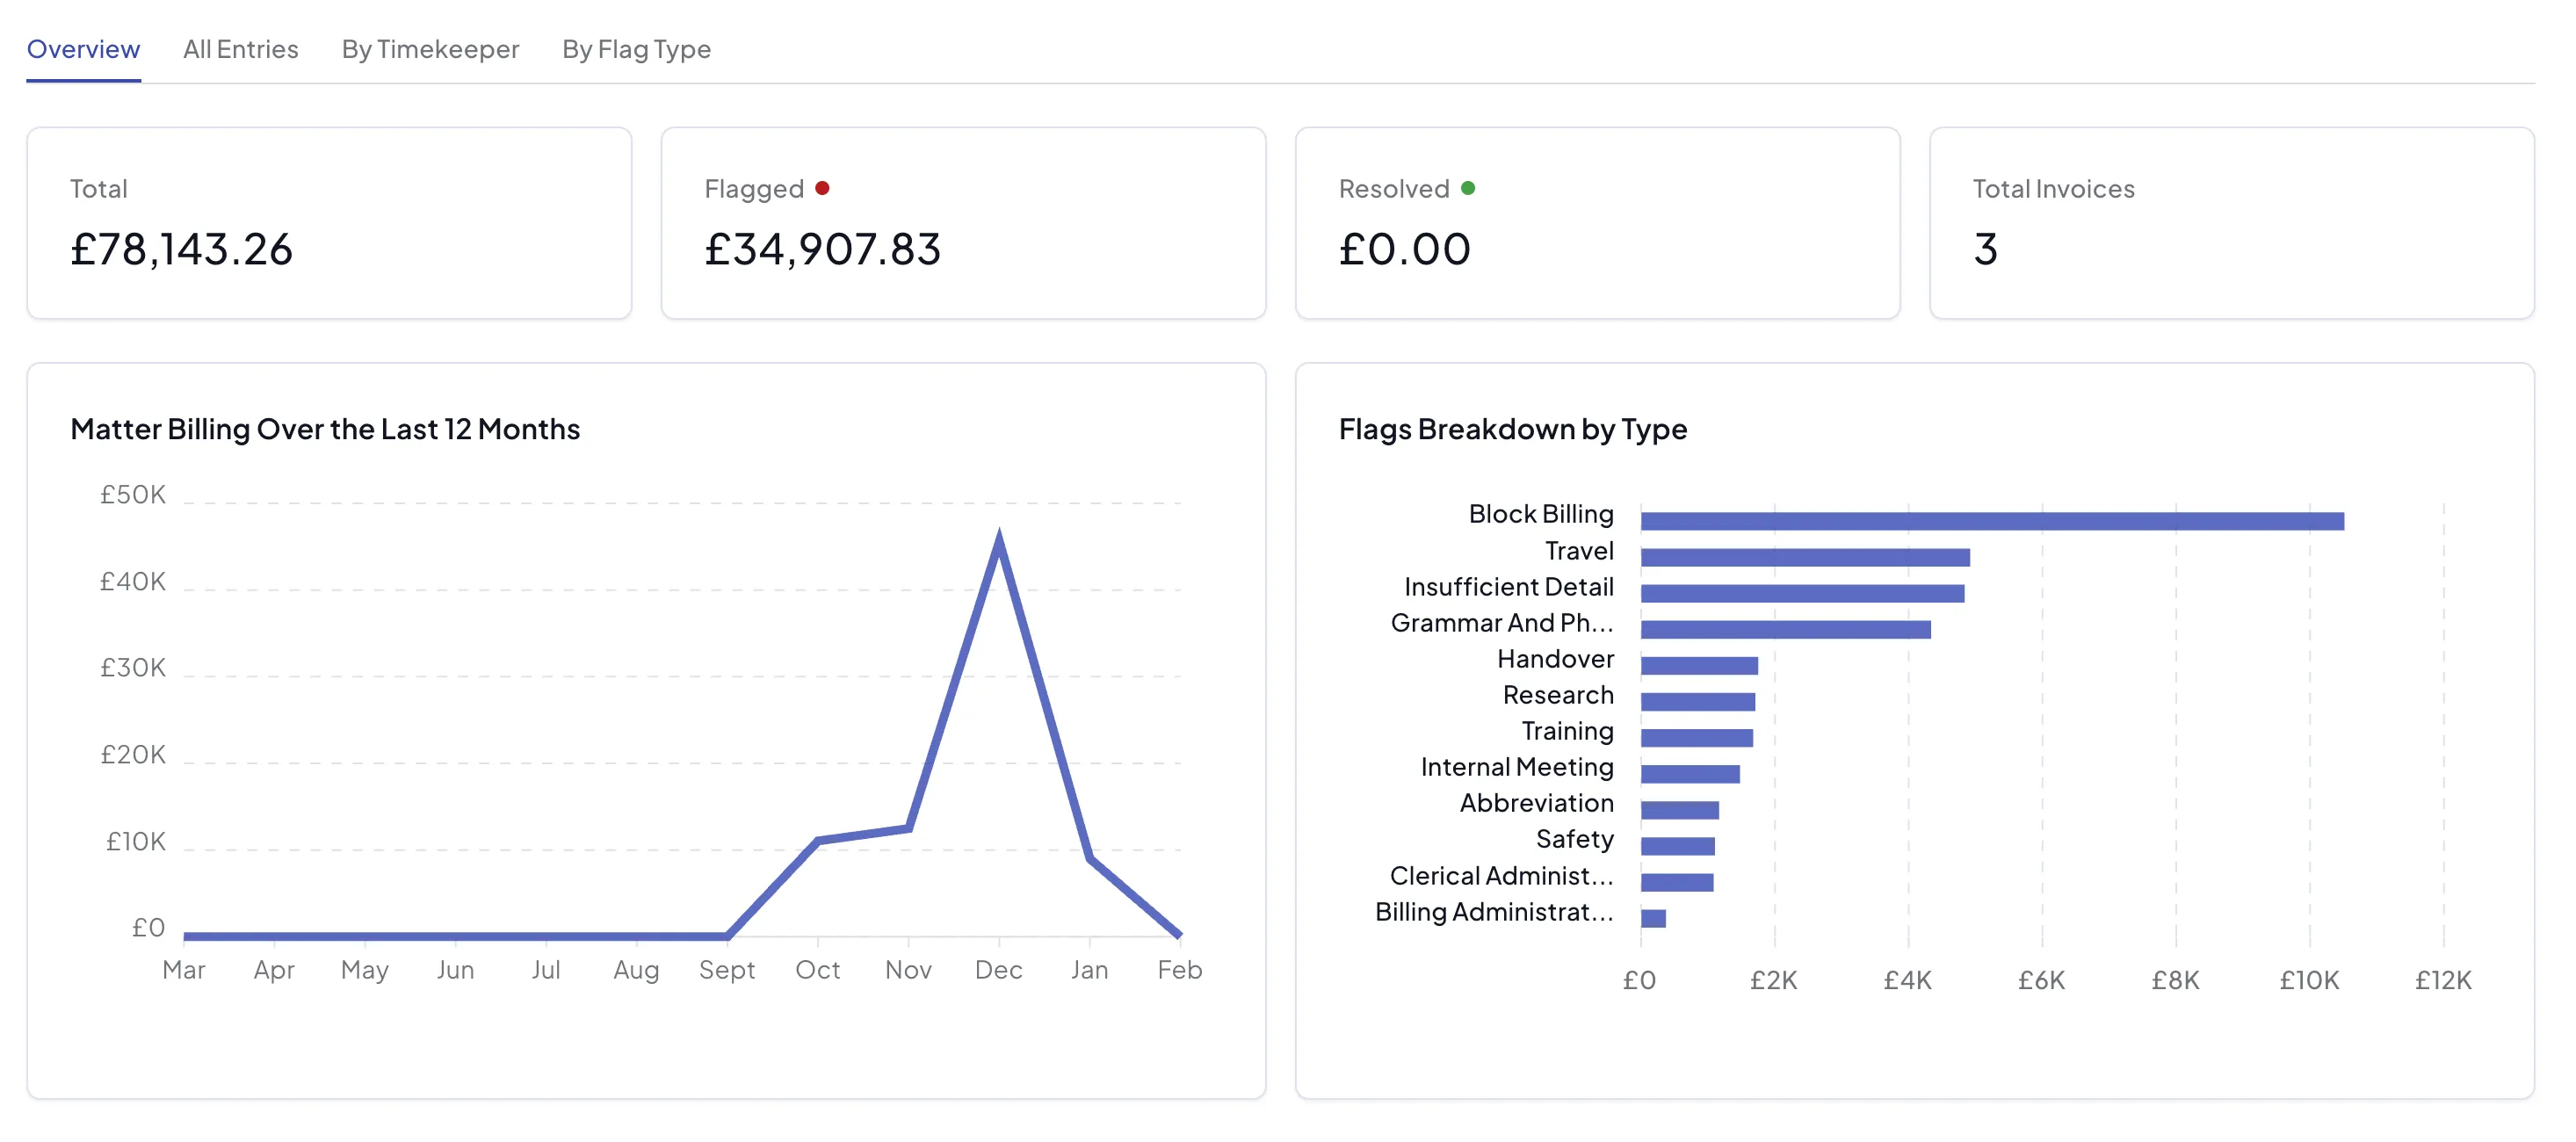
Task: Select the By Flag Type tab
Action: point(636,49)
